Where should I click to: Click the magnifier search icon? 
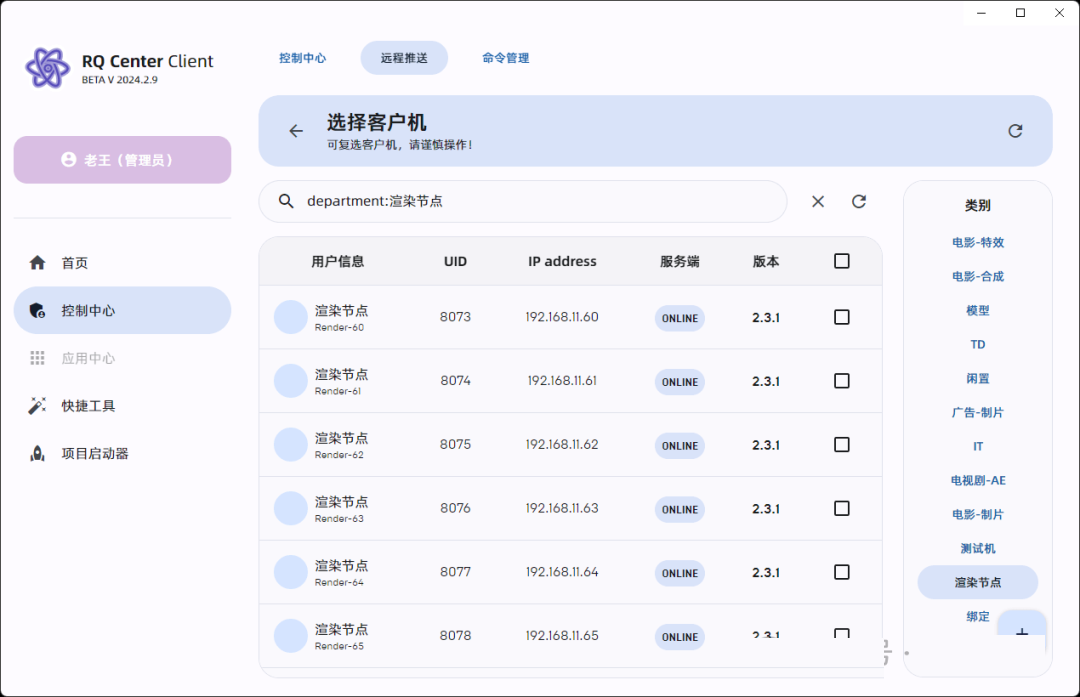[286, 202]
